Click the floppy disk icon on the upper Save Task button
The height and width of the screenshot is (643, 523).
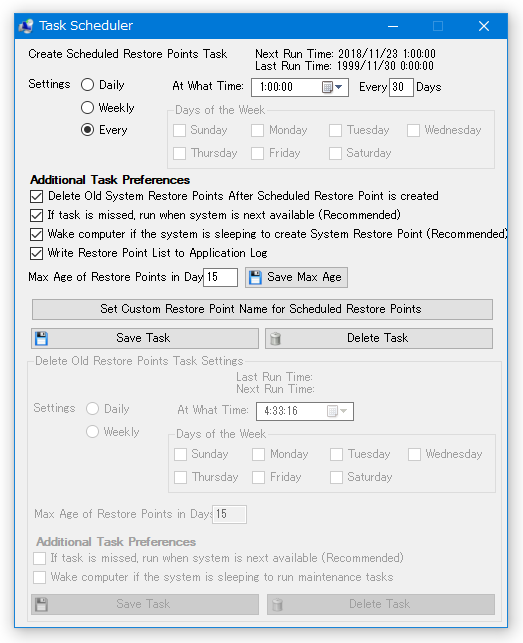coord(41,339)
